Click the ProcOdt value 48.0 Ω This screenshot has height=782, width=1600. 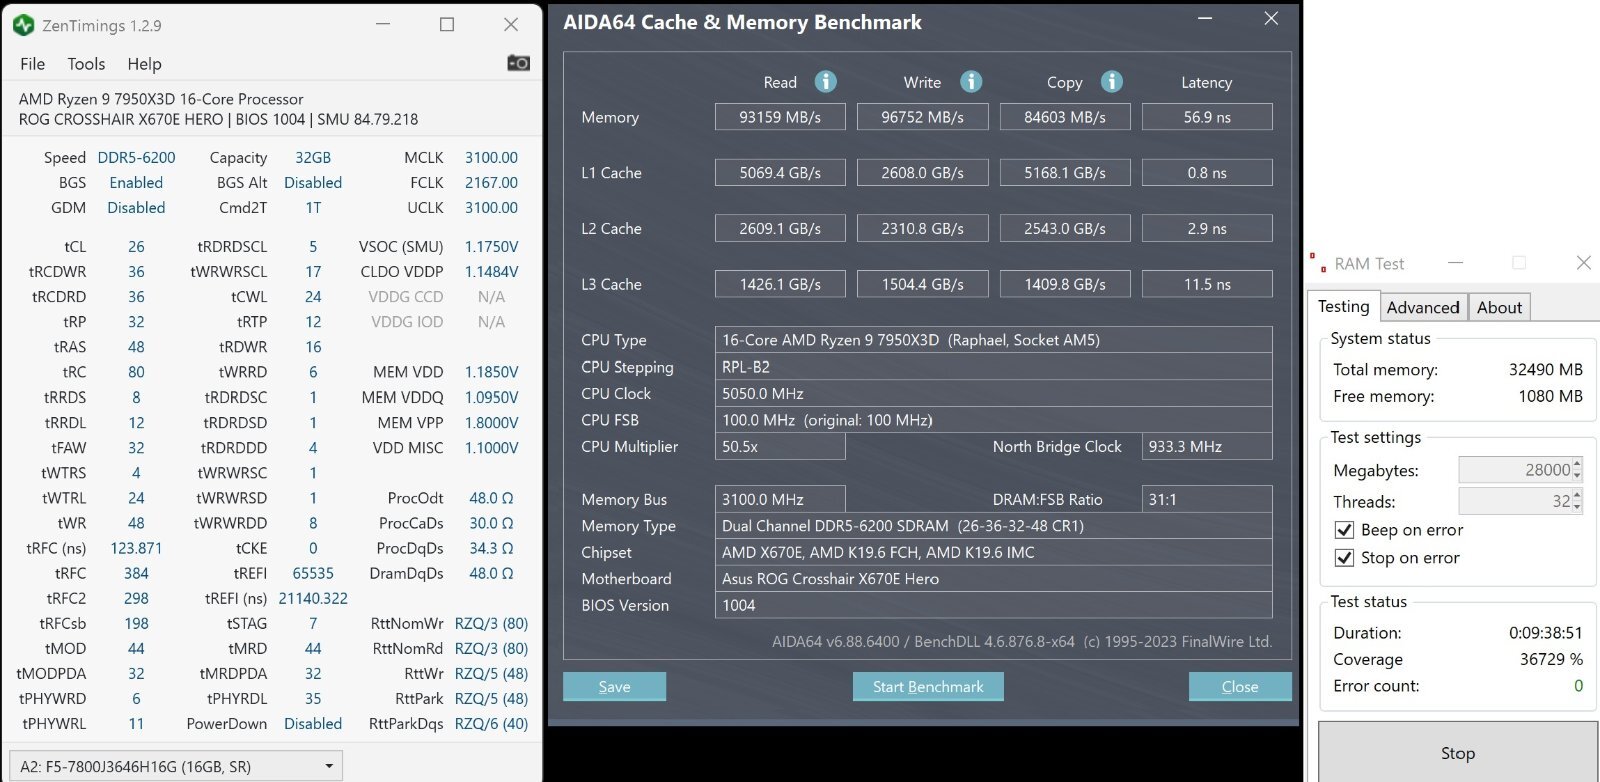pos(491,498)
